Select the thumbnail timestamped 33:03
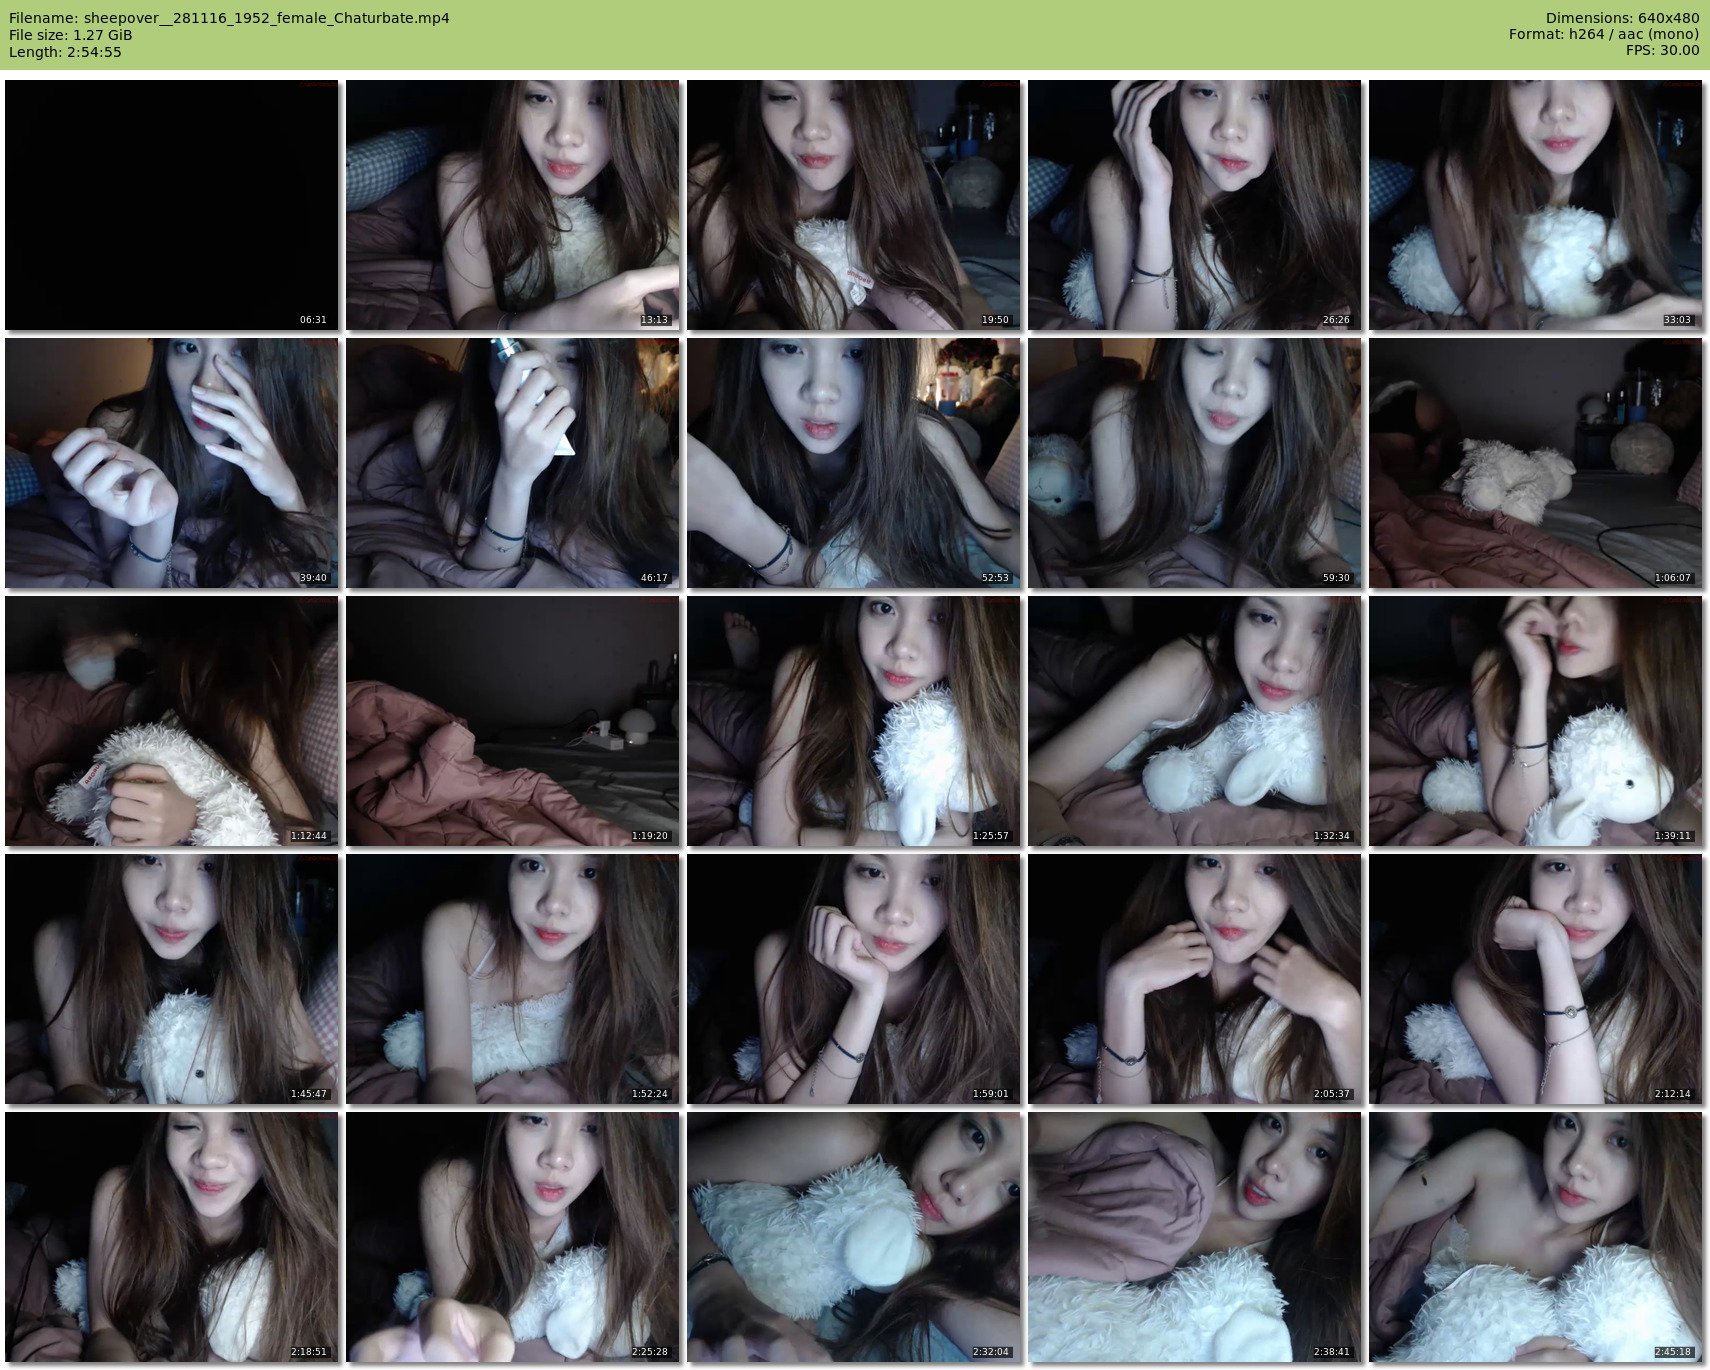 1535,205
